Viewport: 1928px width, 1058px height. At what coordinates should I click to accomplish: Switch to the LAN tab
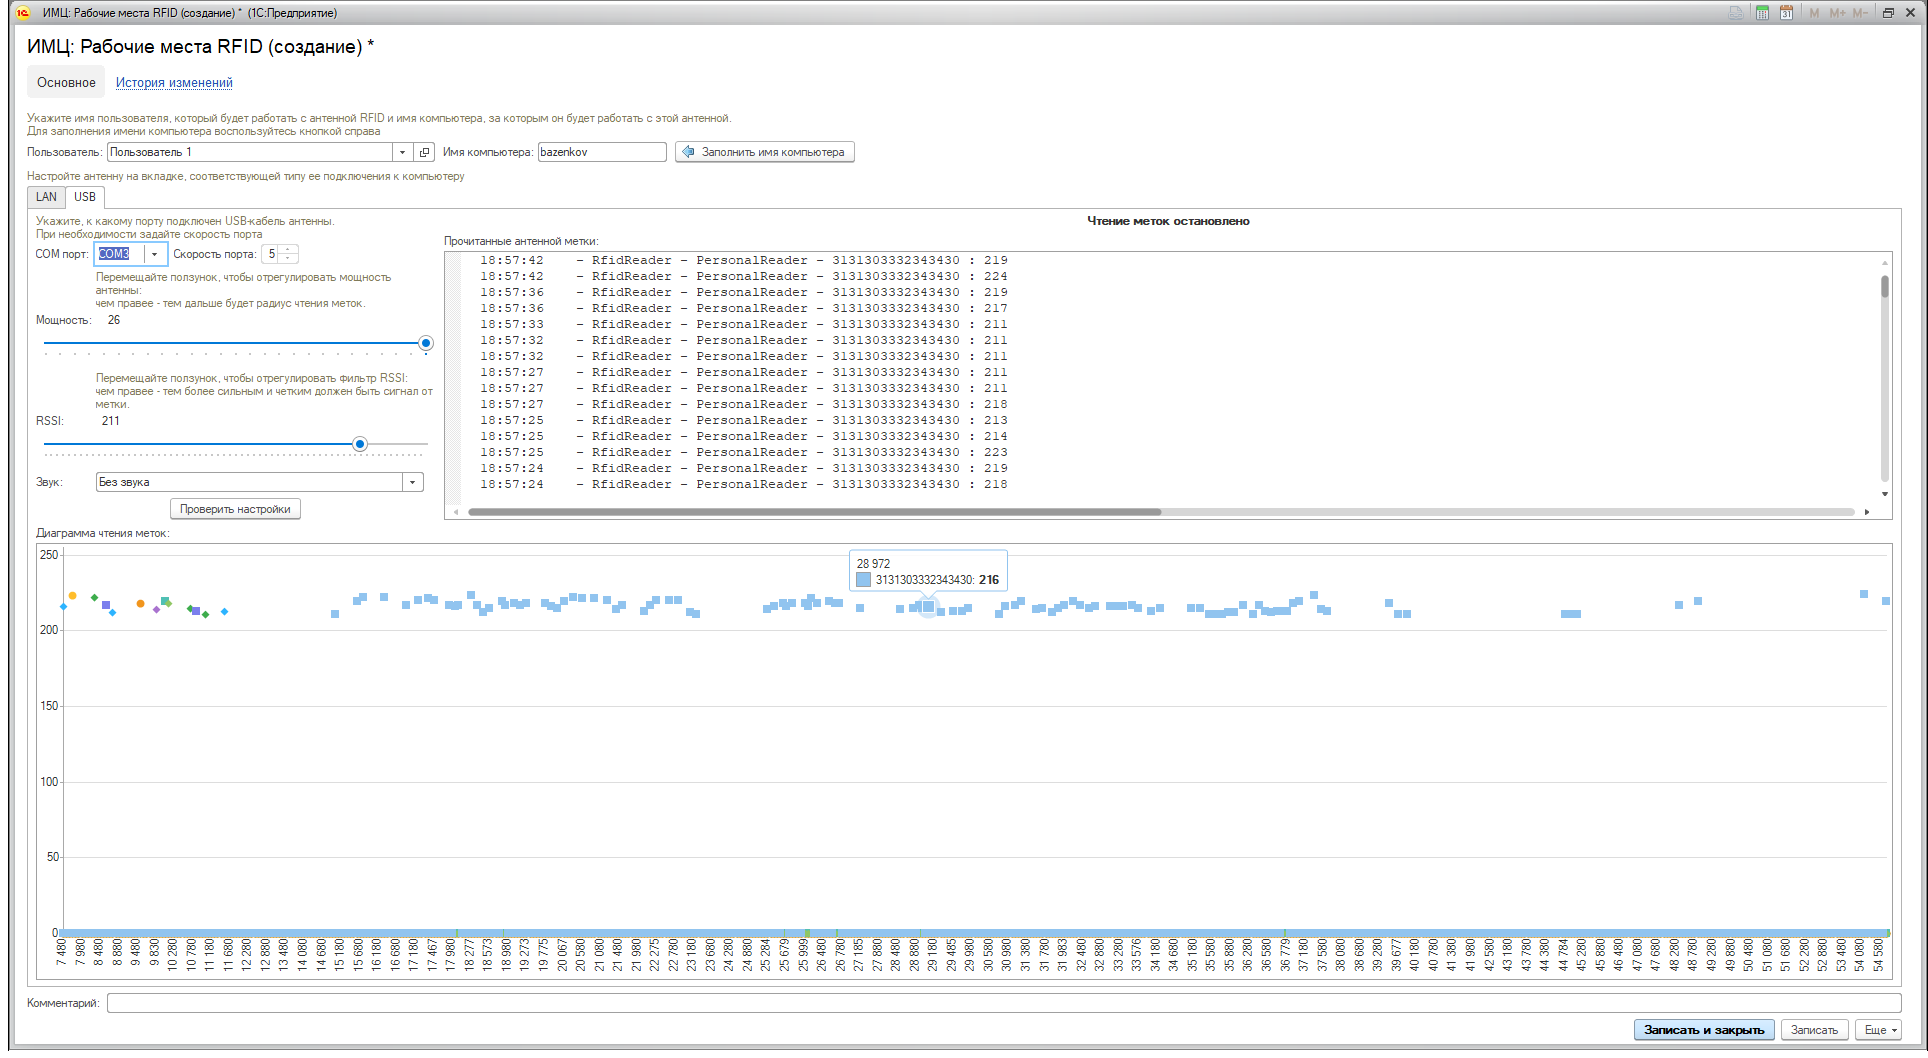[x=46, y=197]
